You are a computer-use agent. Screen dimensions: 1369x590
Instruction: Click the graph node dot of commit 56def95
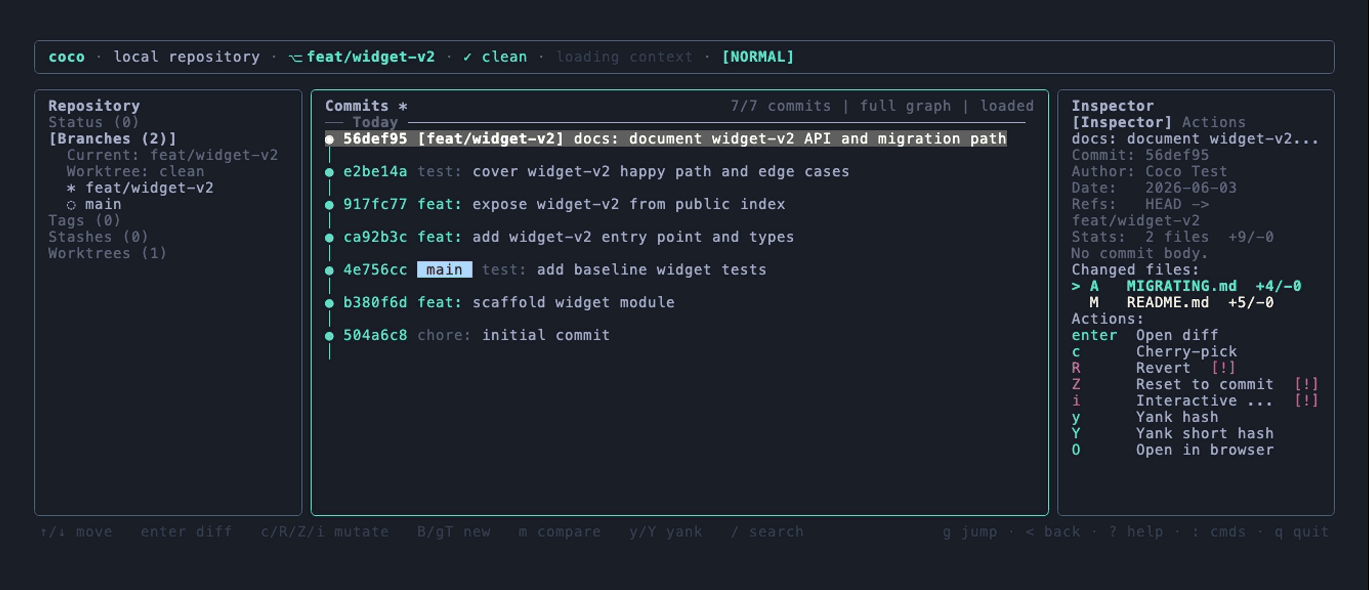click(x=330, y=140)
